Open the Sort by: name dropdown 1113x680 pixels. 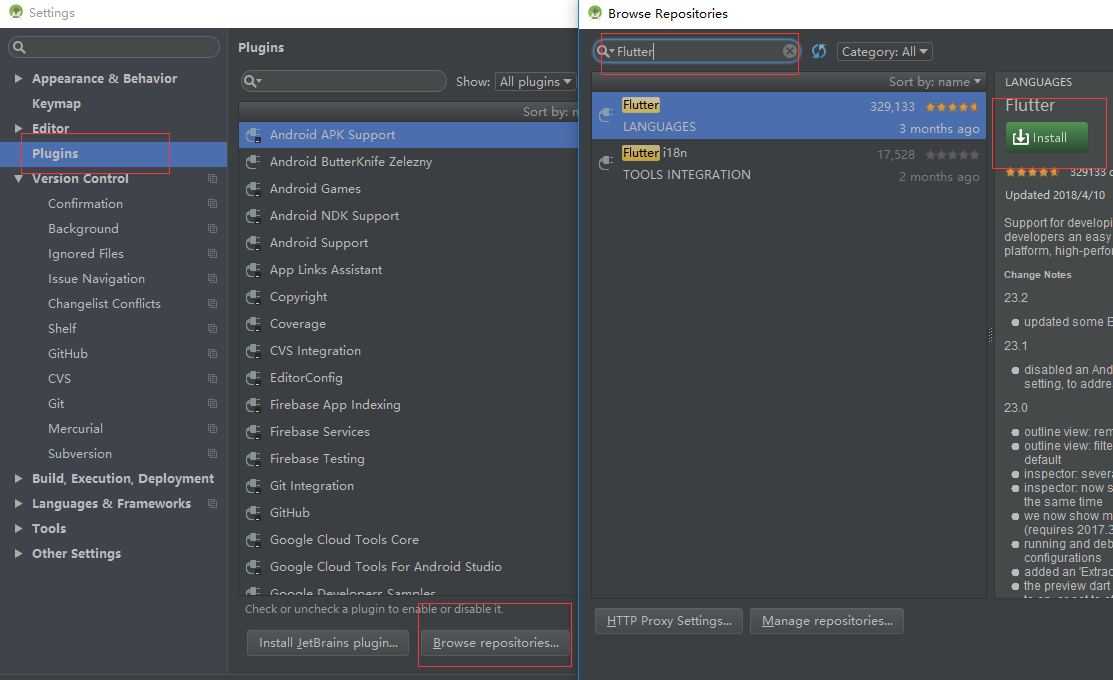[x=934, y=82]
